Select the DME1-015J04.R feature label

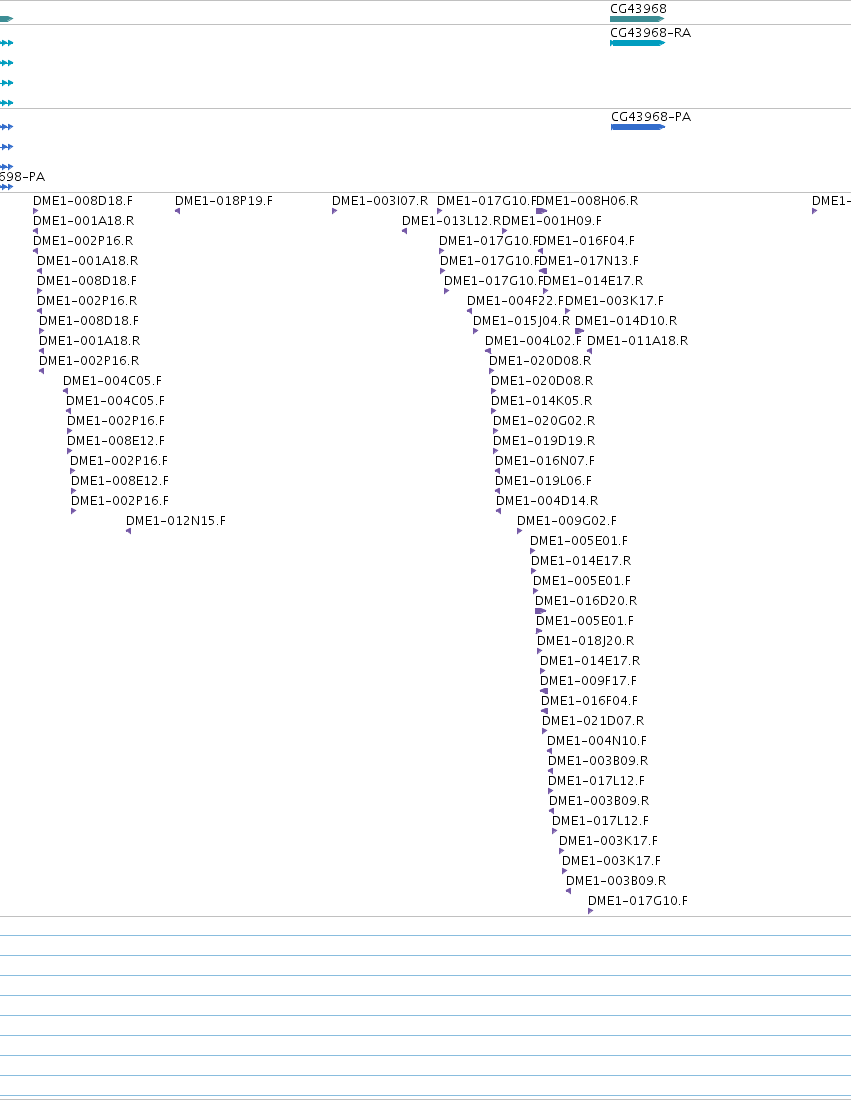(x=521, y=321)
